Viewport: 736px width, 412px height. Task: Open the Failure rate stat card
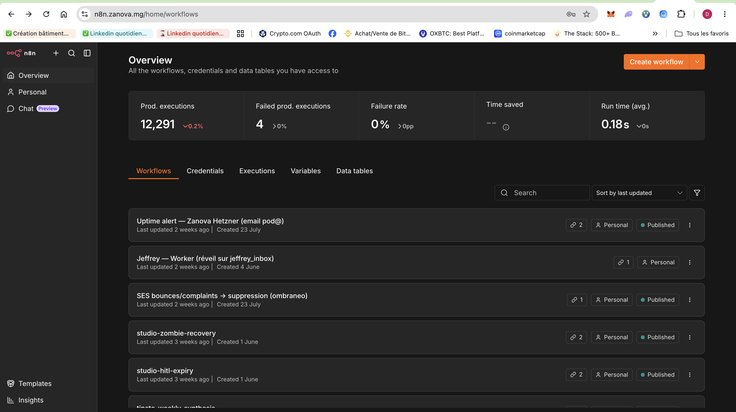[416, 115]
